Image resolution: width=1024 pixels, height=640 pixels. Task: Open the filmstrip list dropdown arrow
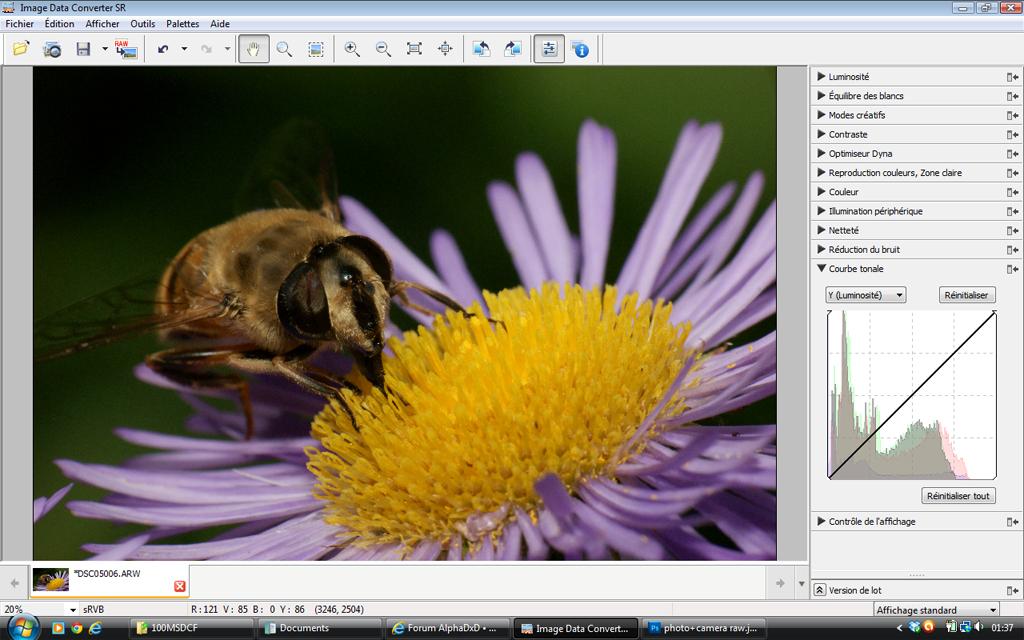[x=801, y=583]
